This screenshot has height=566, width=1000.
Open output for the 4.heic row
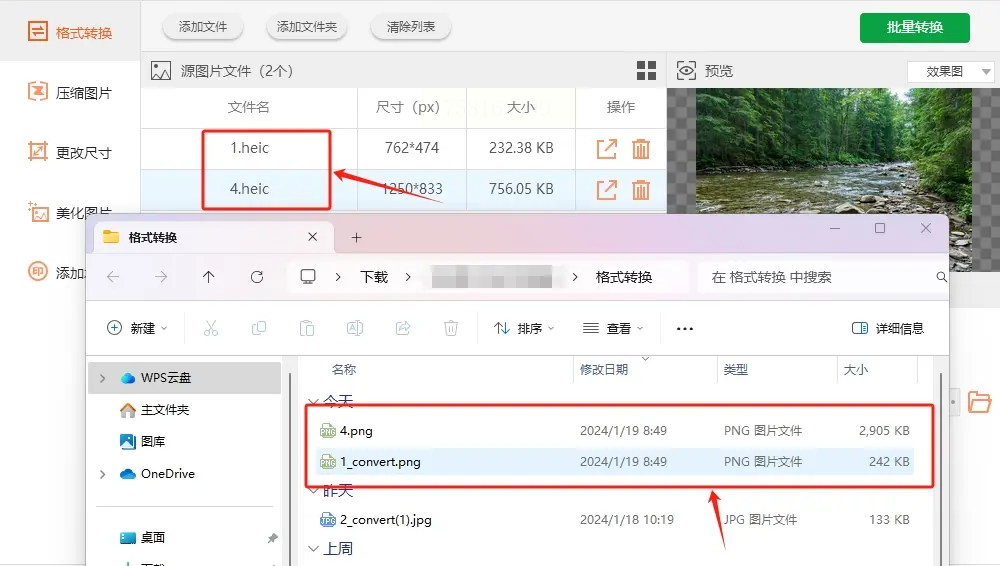pyautogui.click(x=607, y=190)
